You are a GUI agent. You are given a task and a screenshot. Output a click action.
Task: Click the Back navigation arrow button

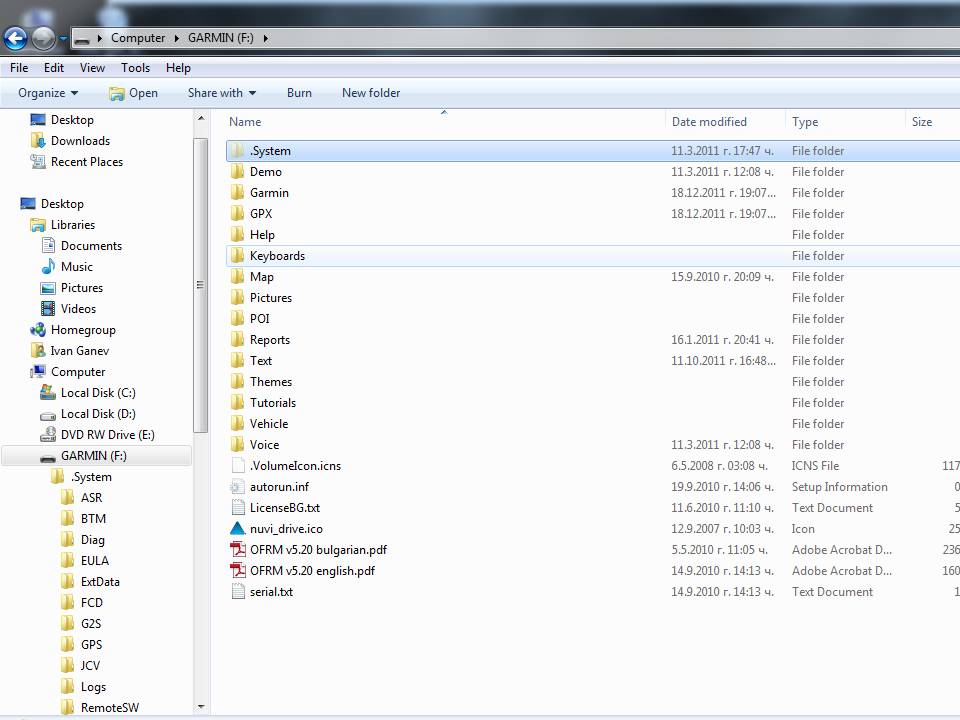[x=15, y=39]
